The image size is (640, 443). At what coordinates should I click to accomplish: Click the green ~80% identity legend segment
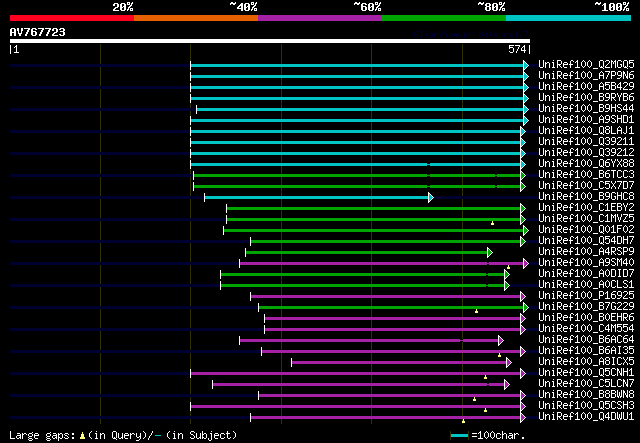[444, 18]
